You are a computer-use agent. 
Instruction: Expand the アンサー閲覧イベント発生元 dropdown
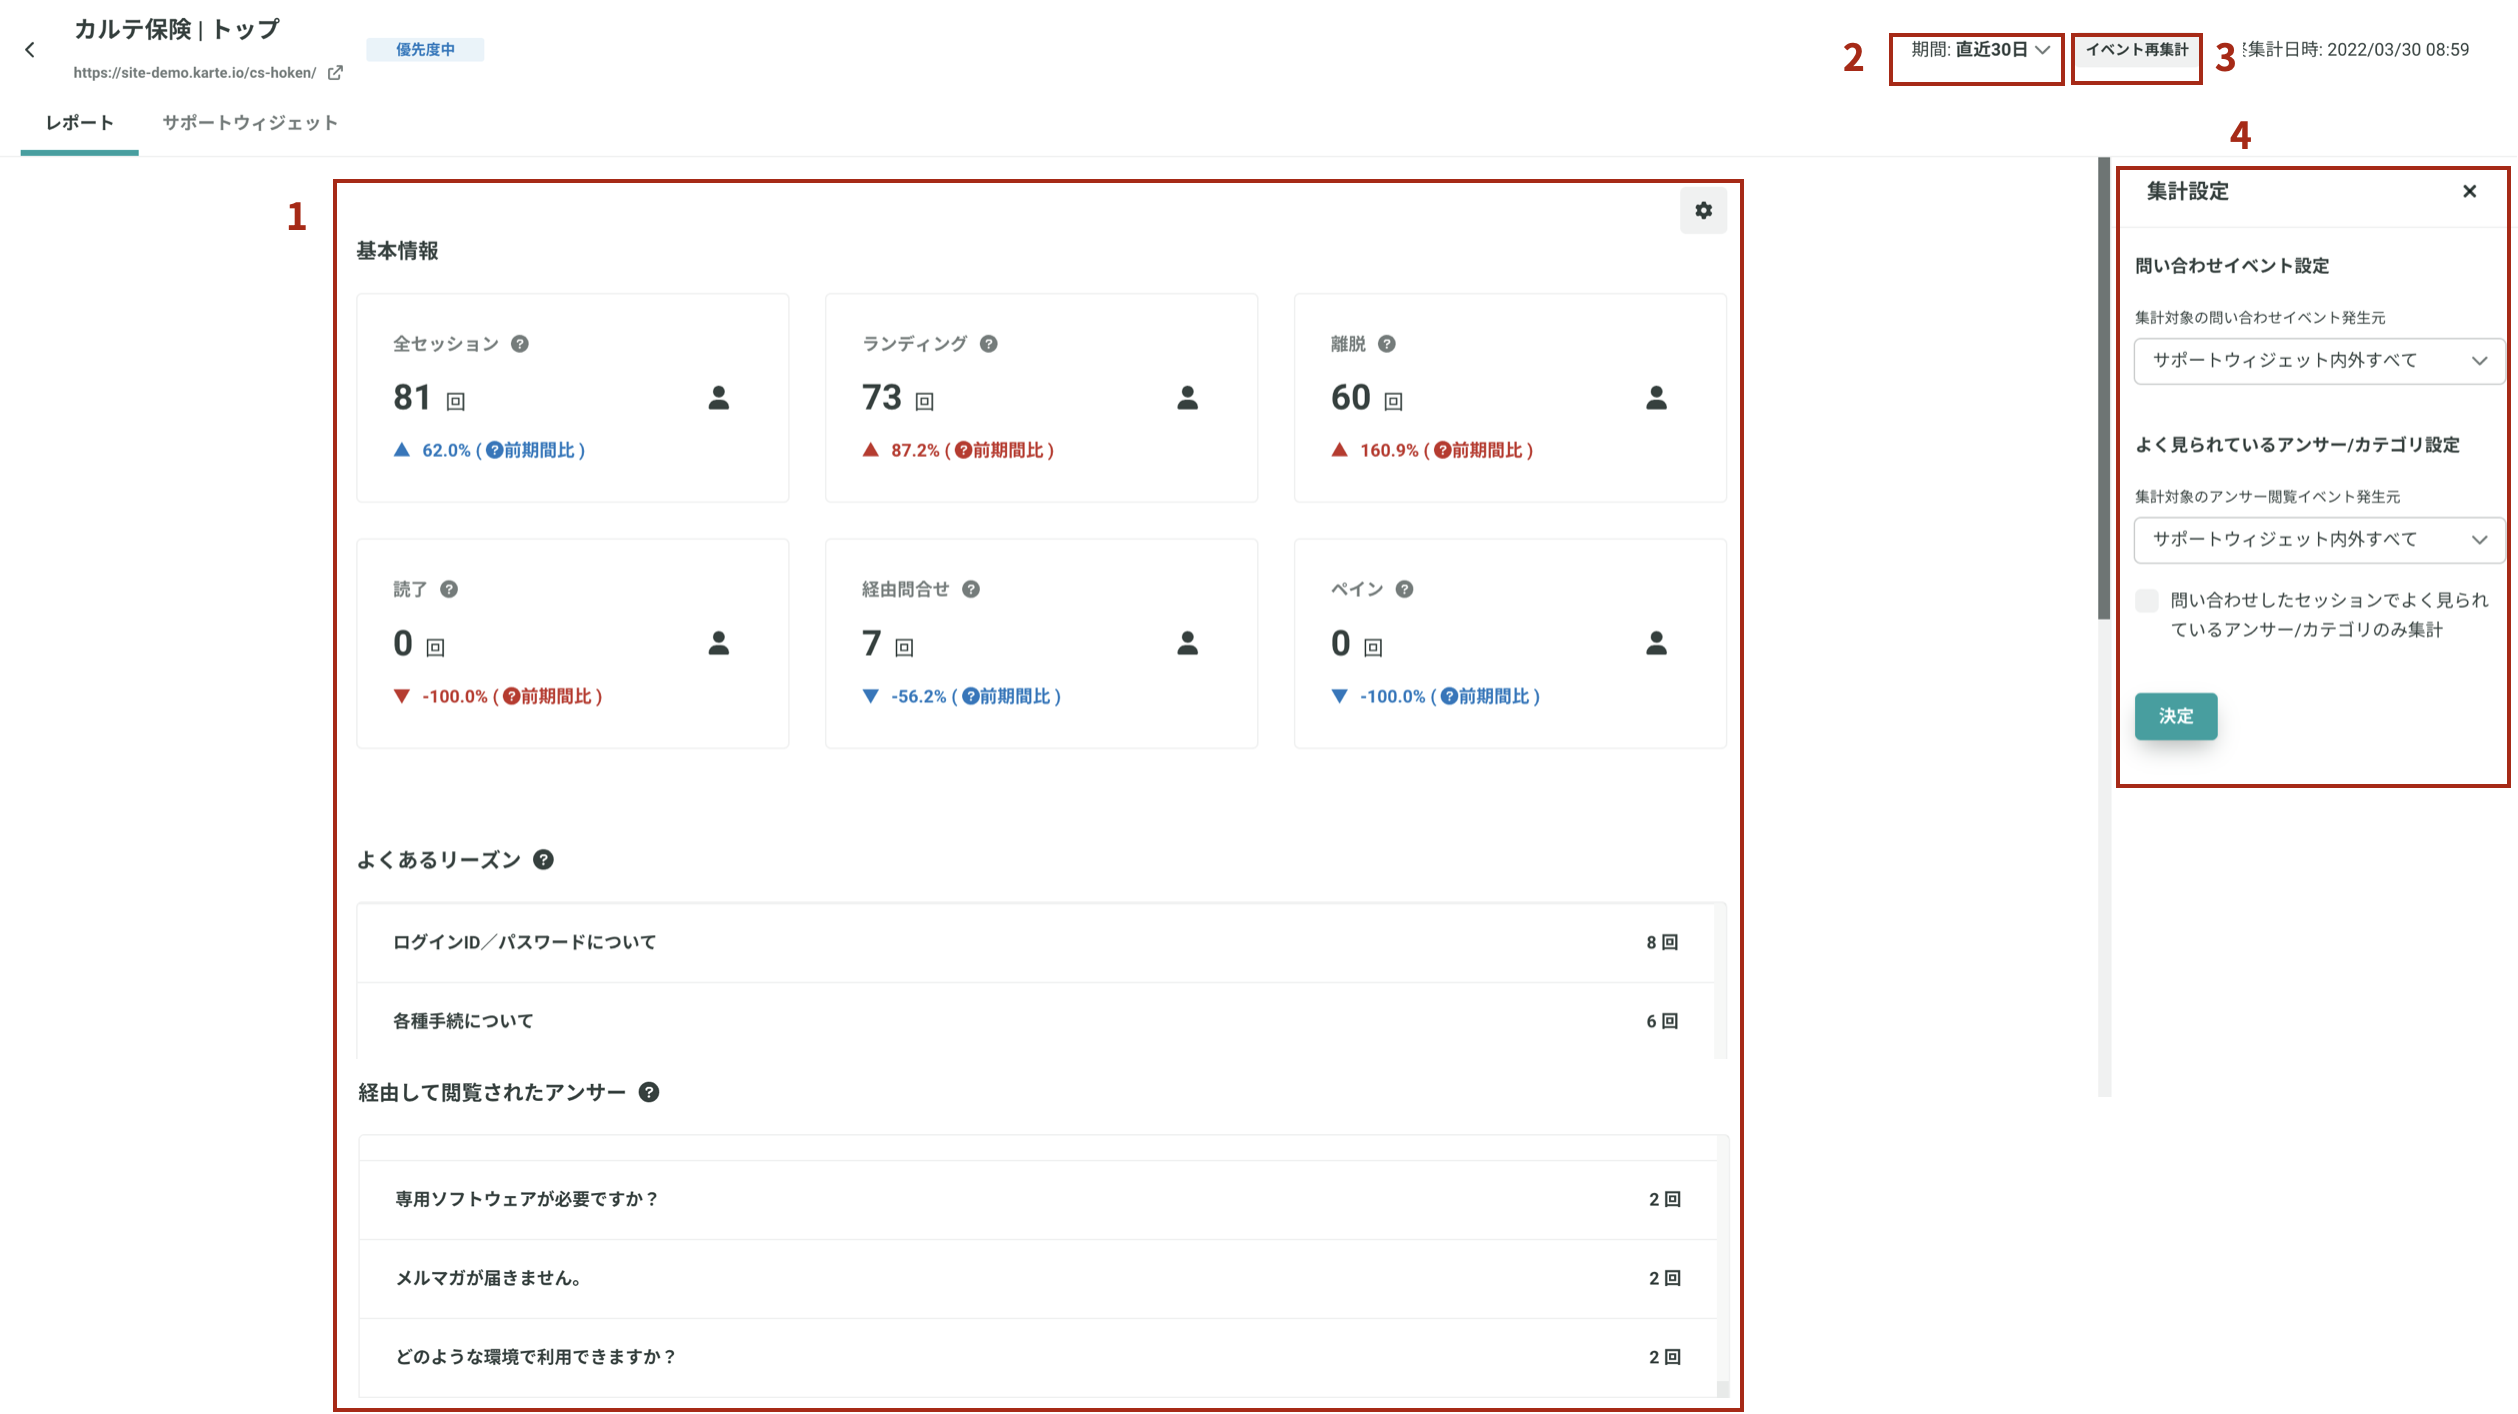[x=2318, y=540]
